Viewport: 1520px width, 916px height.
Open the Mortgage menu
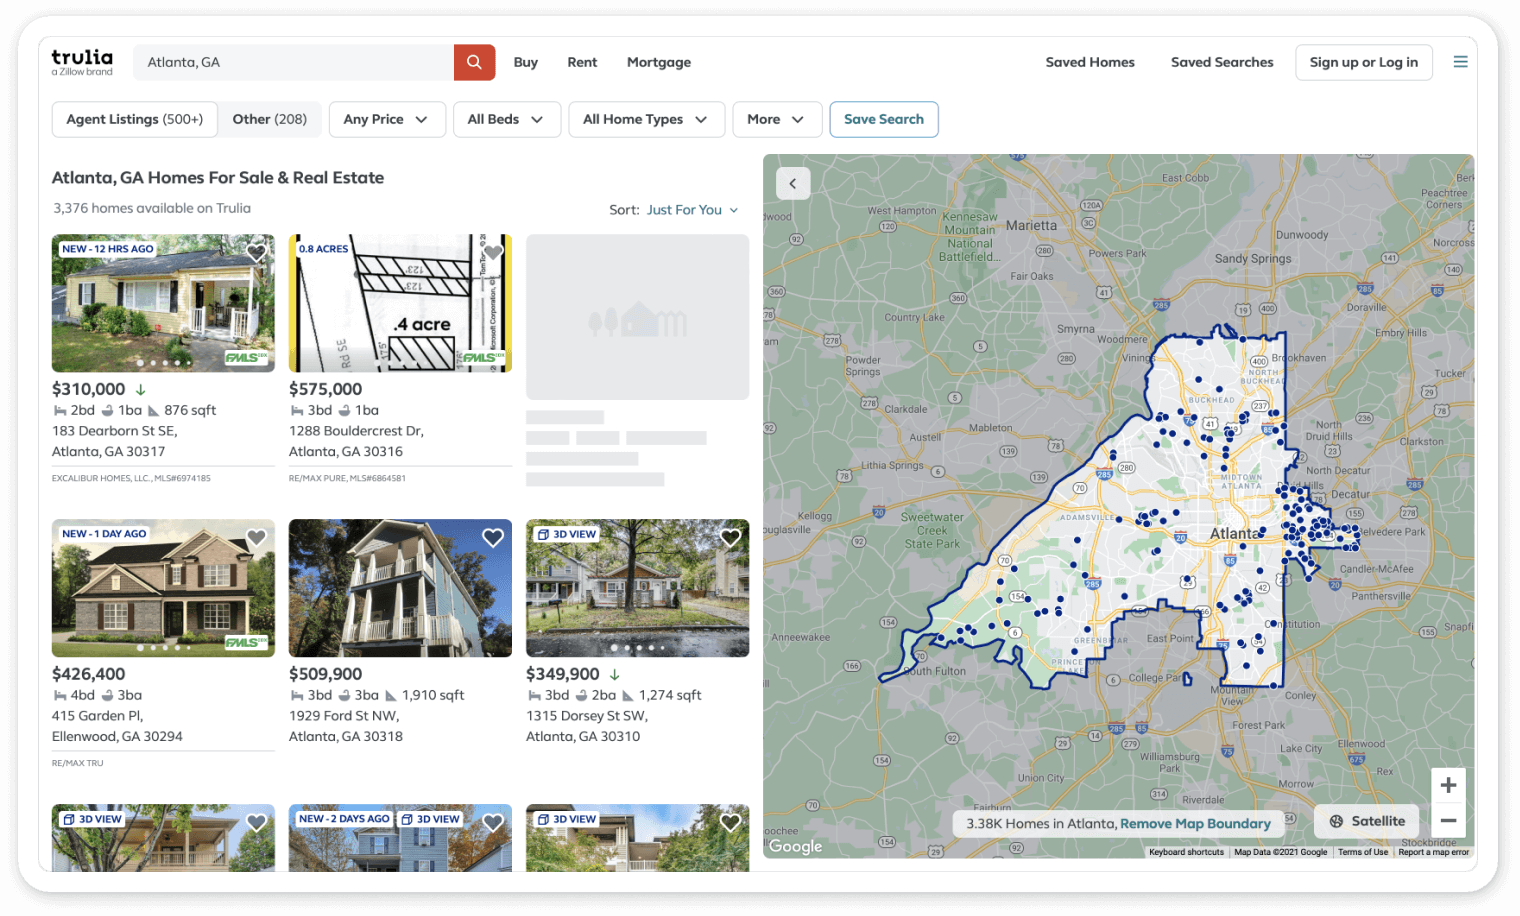click(x=659, y=62)
